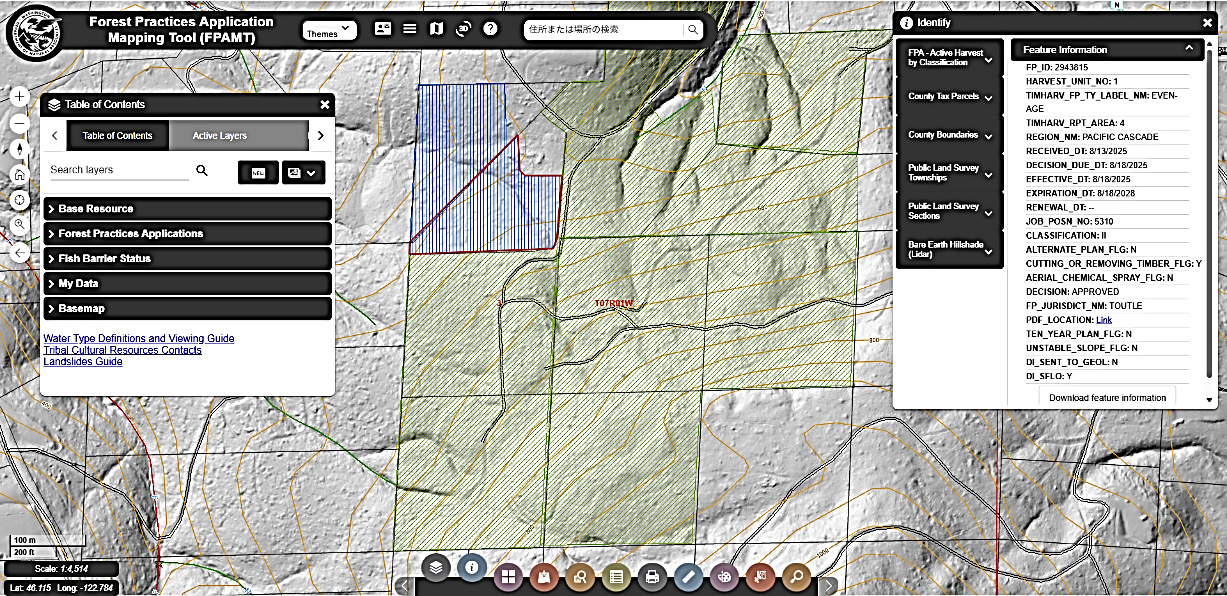Open the image options dropdown in Table of Contents
1227x596 pixels.
point(303,172)
